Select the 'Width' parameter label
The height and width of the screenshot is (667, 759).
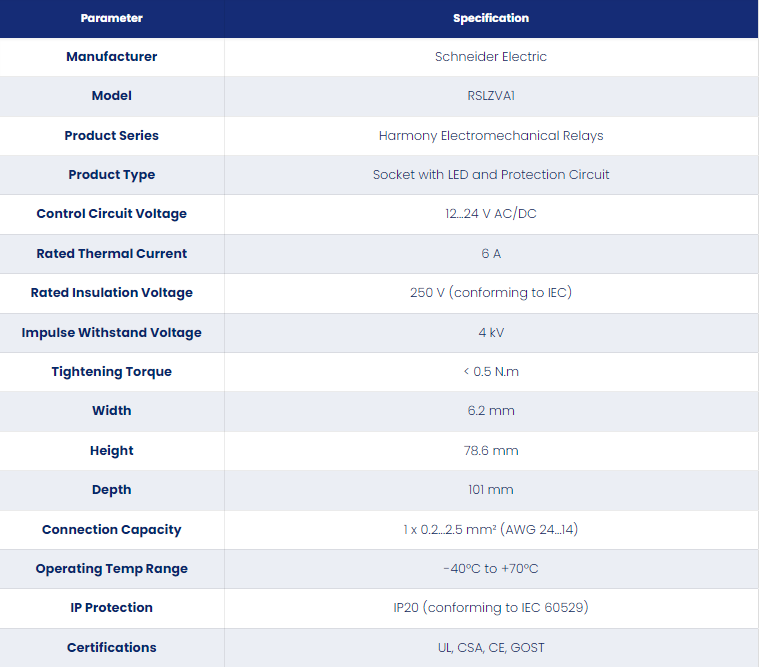111,411
